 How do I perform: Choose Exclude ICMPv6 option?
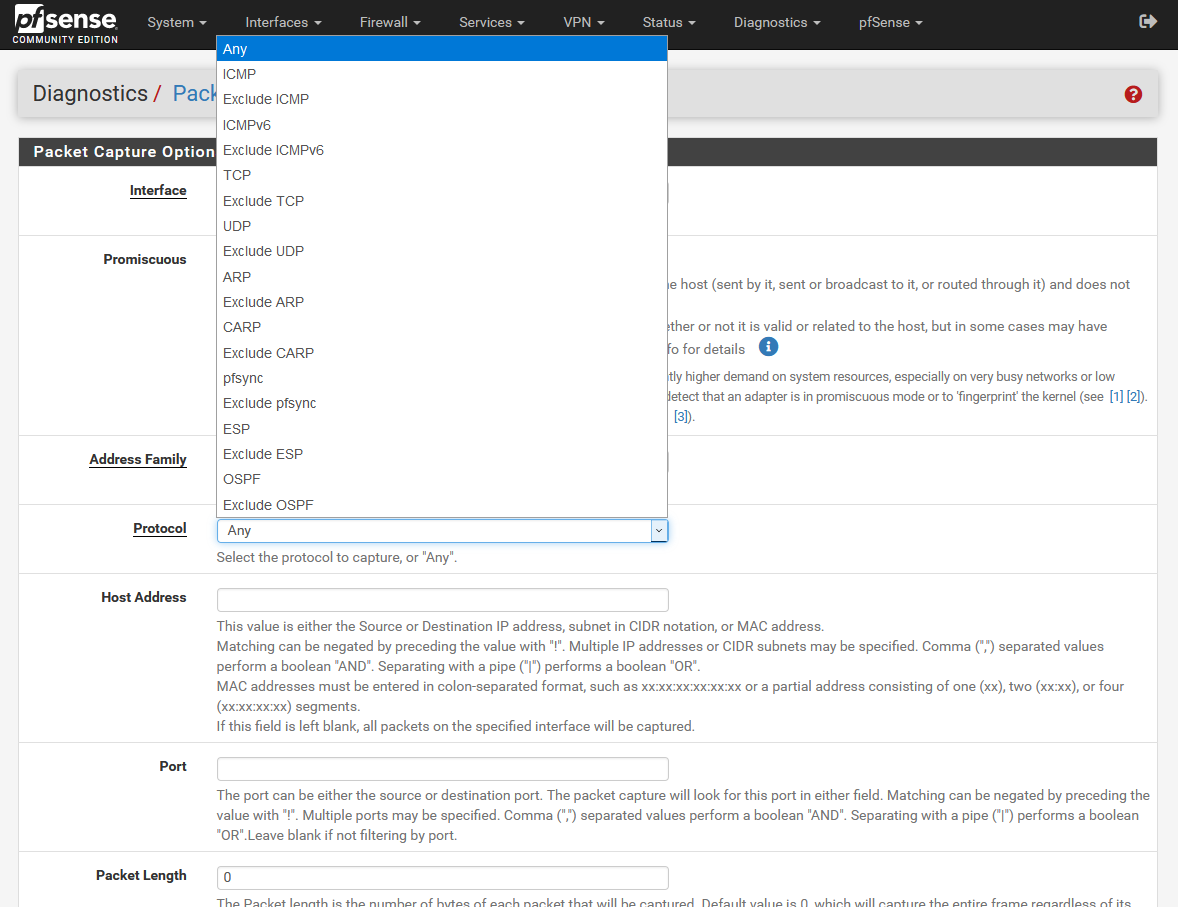click(x=442, y=150)
